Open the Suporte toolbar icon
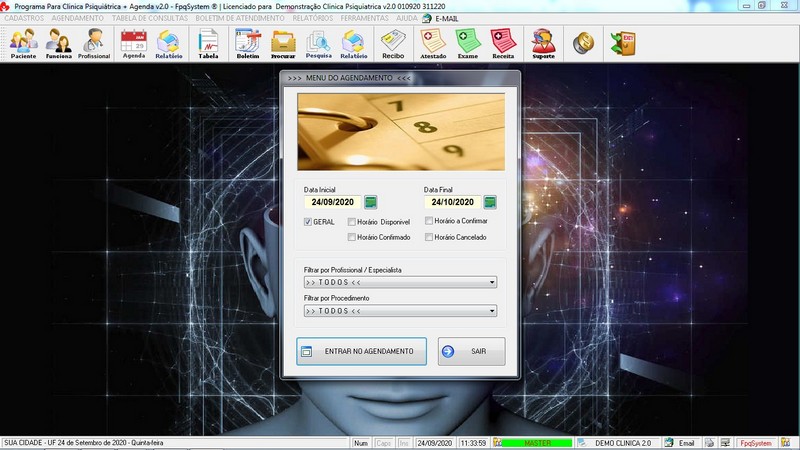 point(543,43)
